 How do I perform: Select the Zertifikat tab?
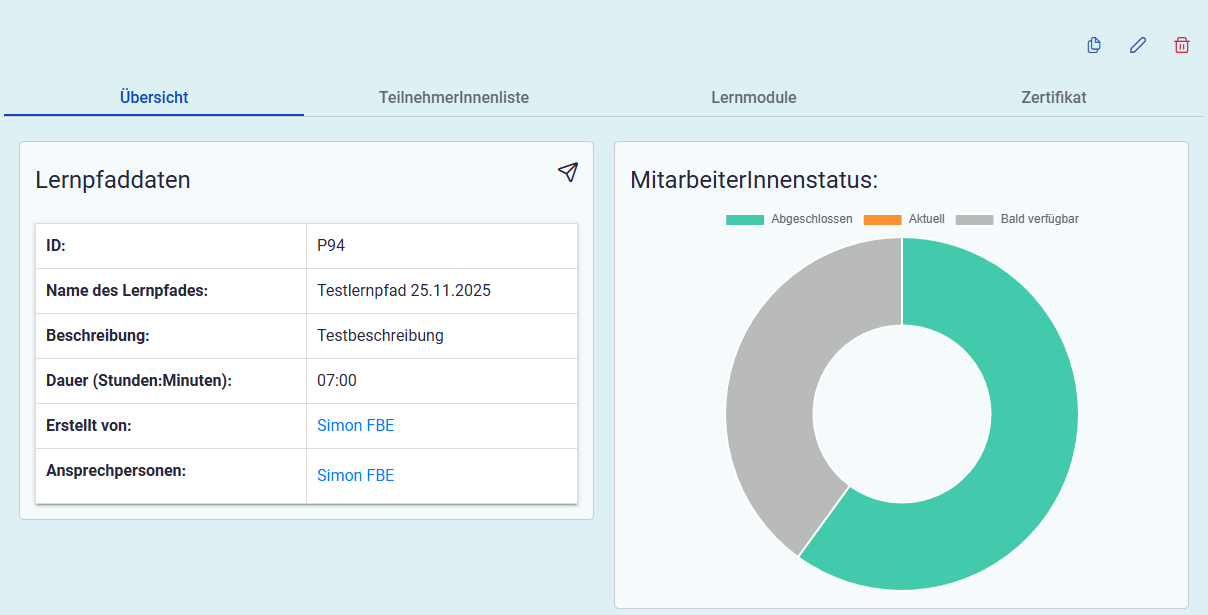coord(1054,97)
